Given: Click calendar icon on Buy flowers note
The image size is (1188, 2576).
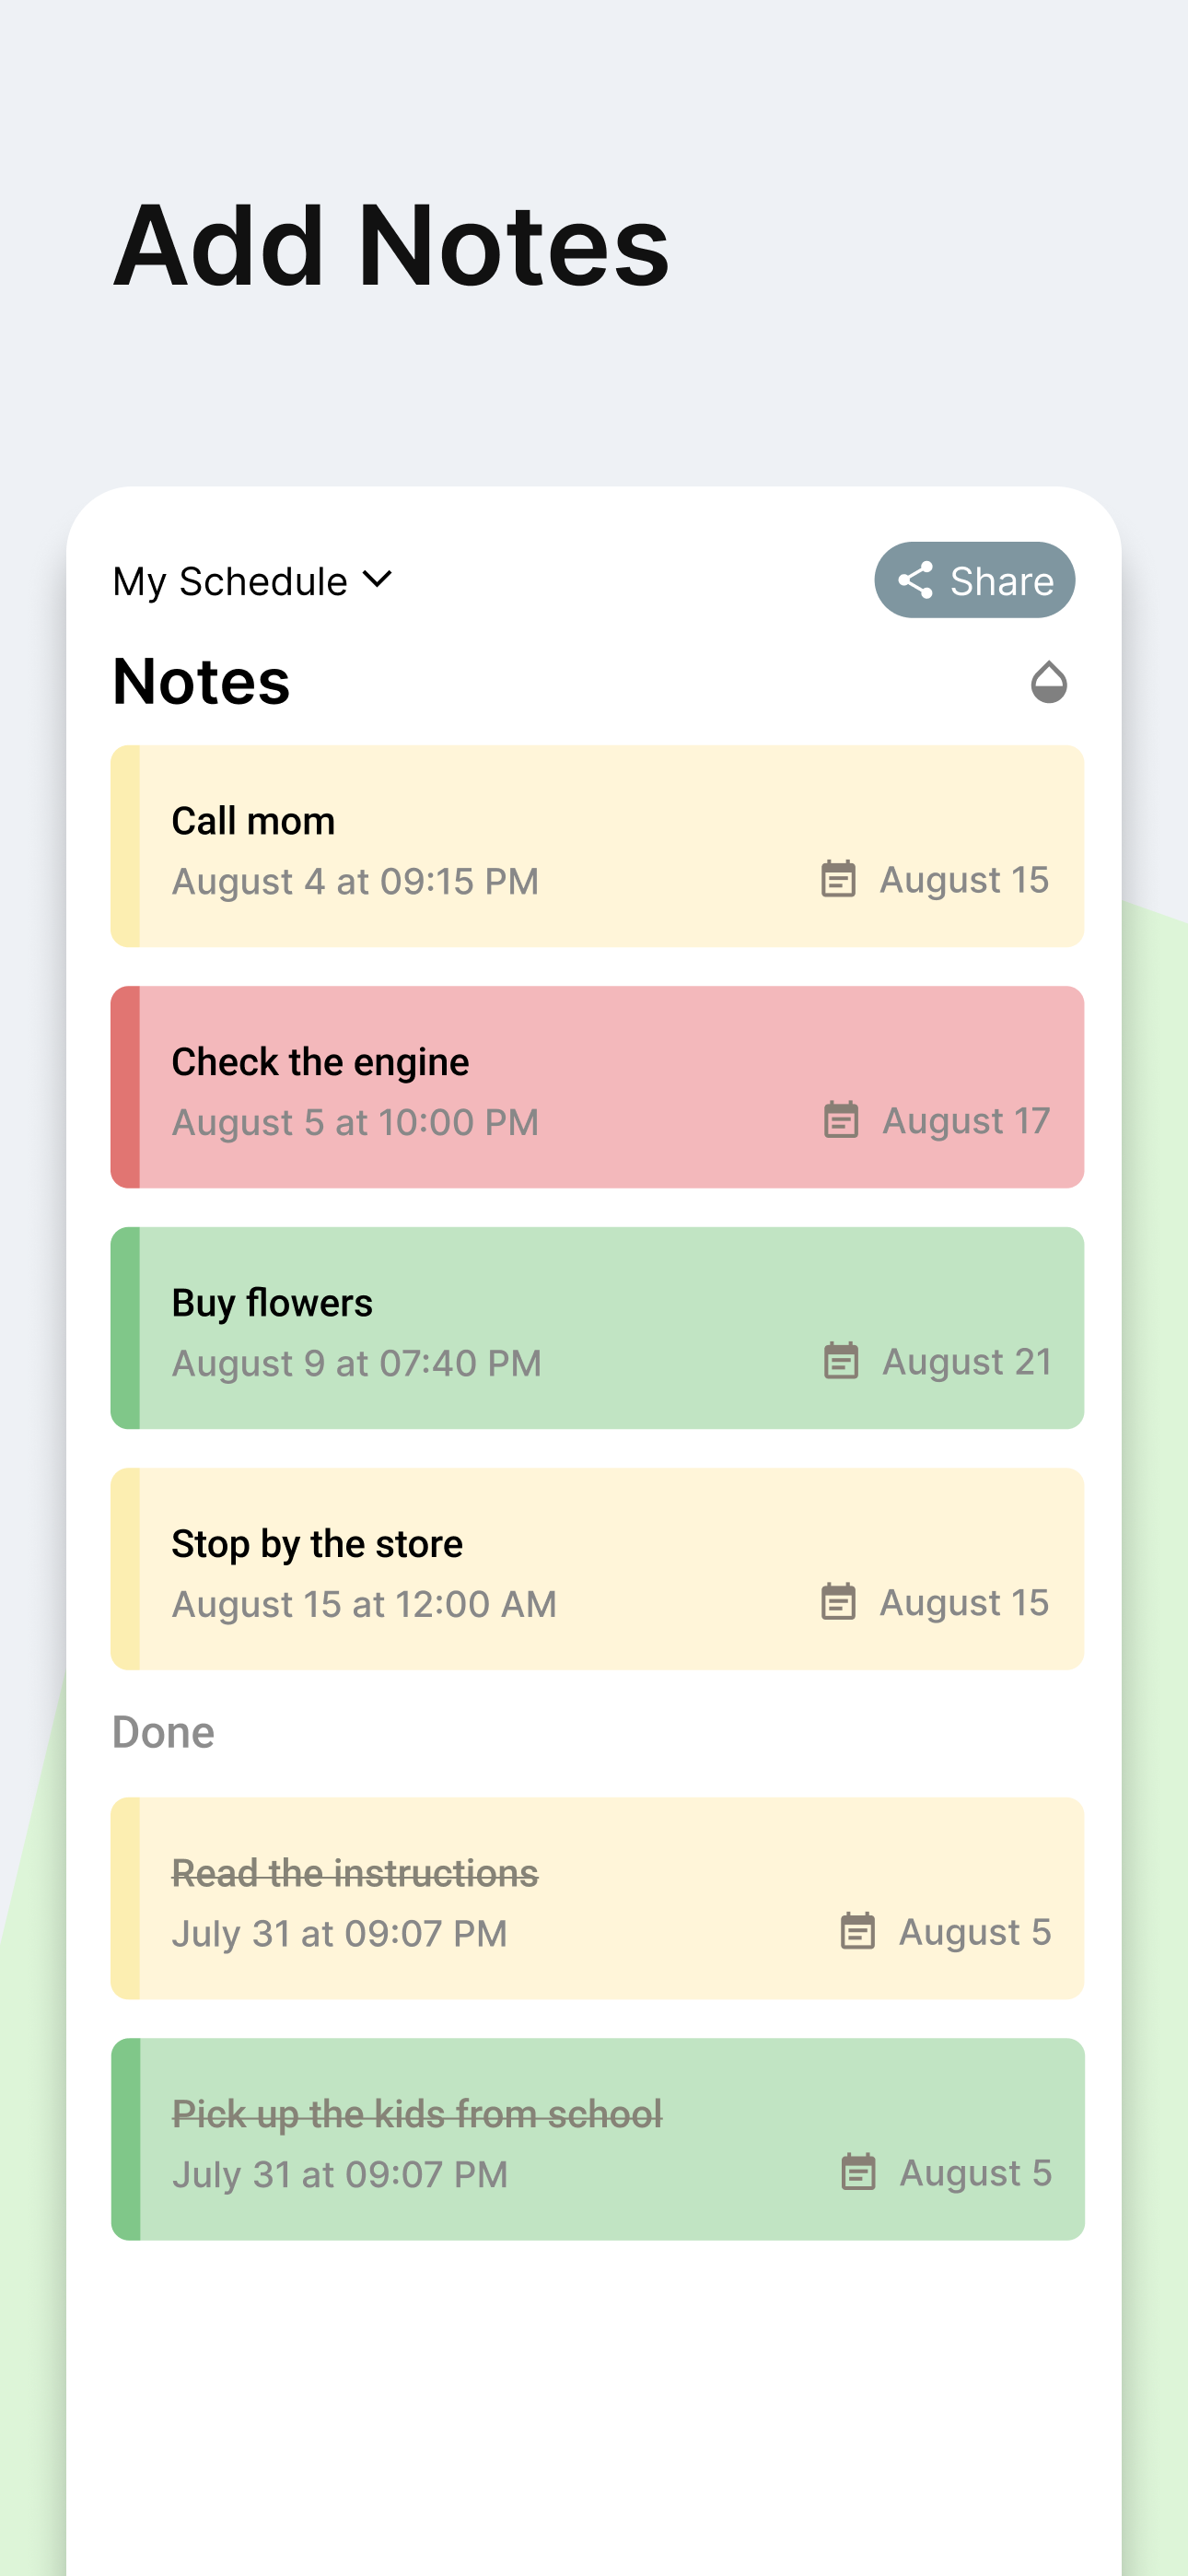Looking at the screenshot, I should (x=840, y=1361).
